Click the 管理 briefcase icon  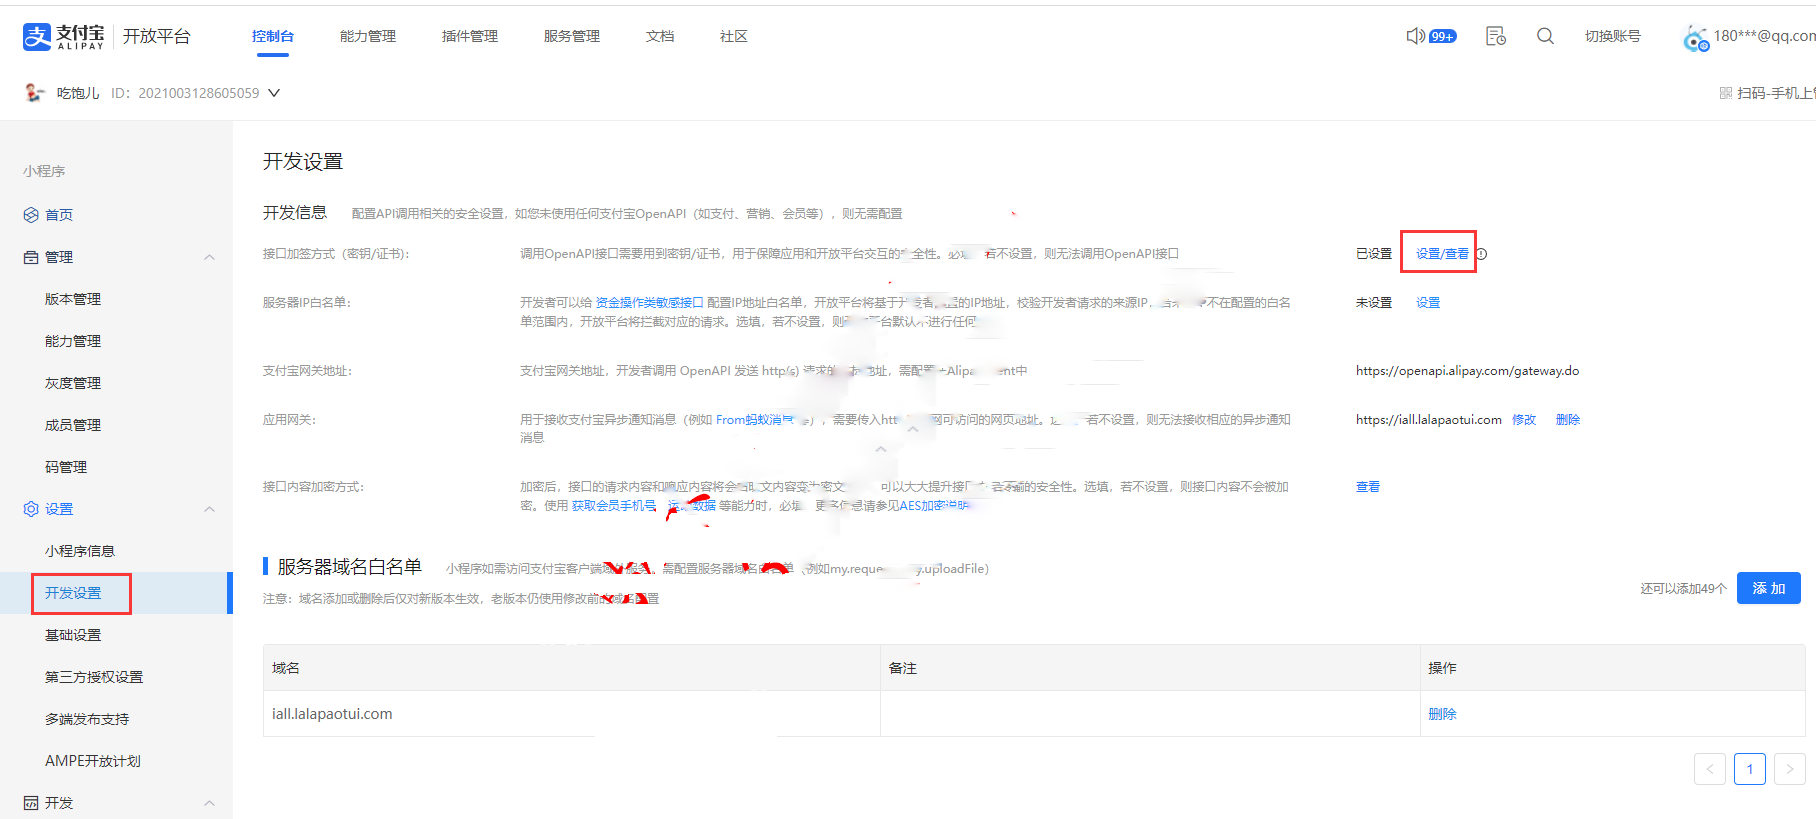click(x=31, y=257)
